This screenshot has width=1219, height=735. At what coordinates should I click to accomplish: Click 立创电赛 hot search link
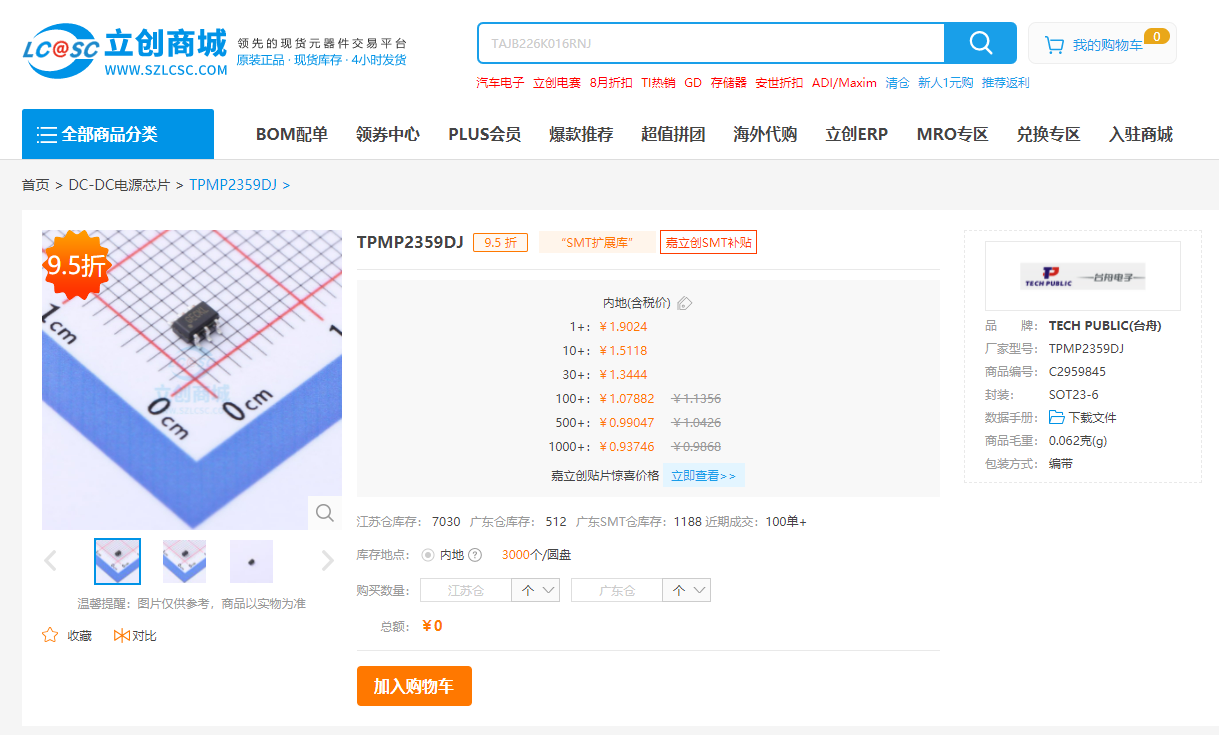pos(557,83)
